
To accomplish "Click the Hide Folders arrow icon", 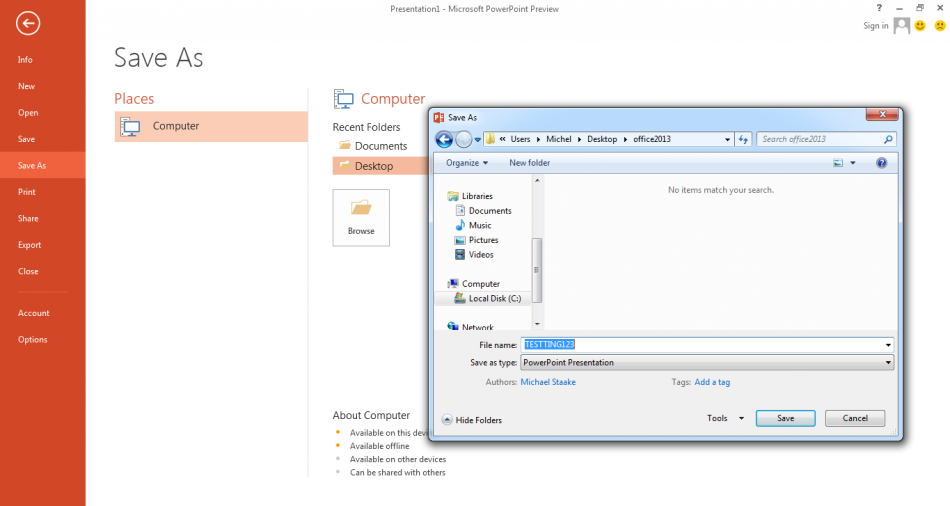I will [x=447, y=419].
